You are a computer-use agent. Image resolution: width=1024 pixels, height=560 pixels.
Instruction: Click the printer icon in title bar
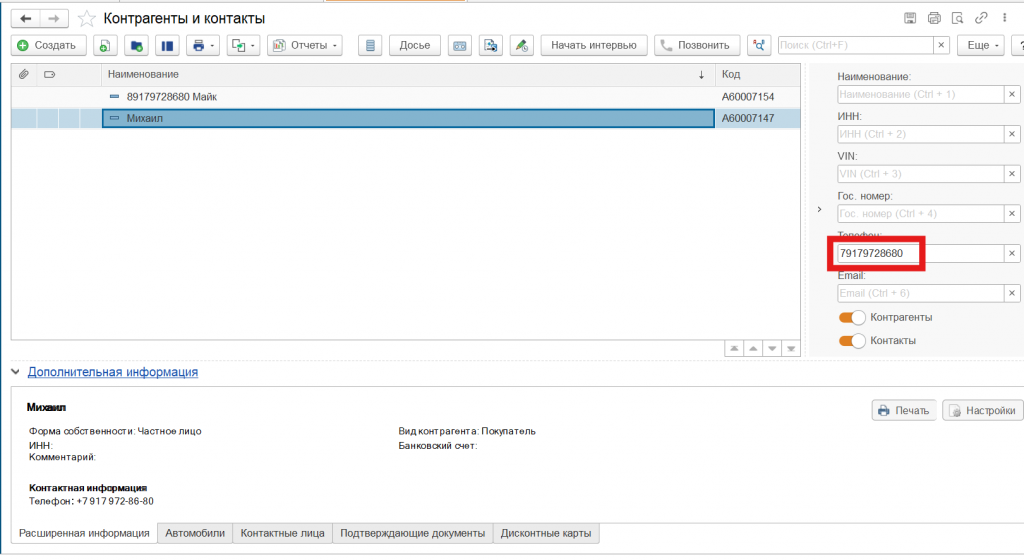point(934,18)
